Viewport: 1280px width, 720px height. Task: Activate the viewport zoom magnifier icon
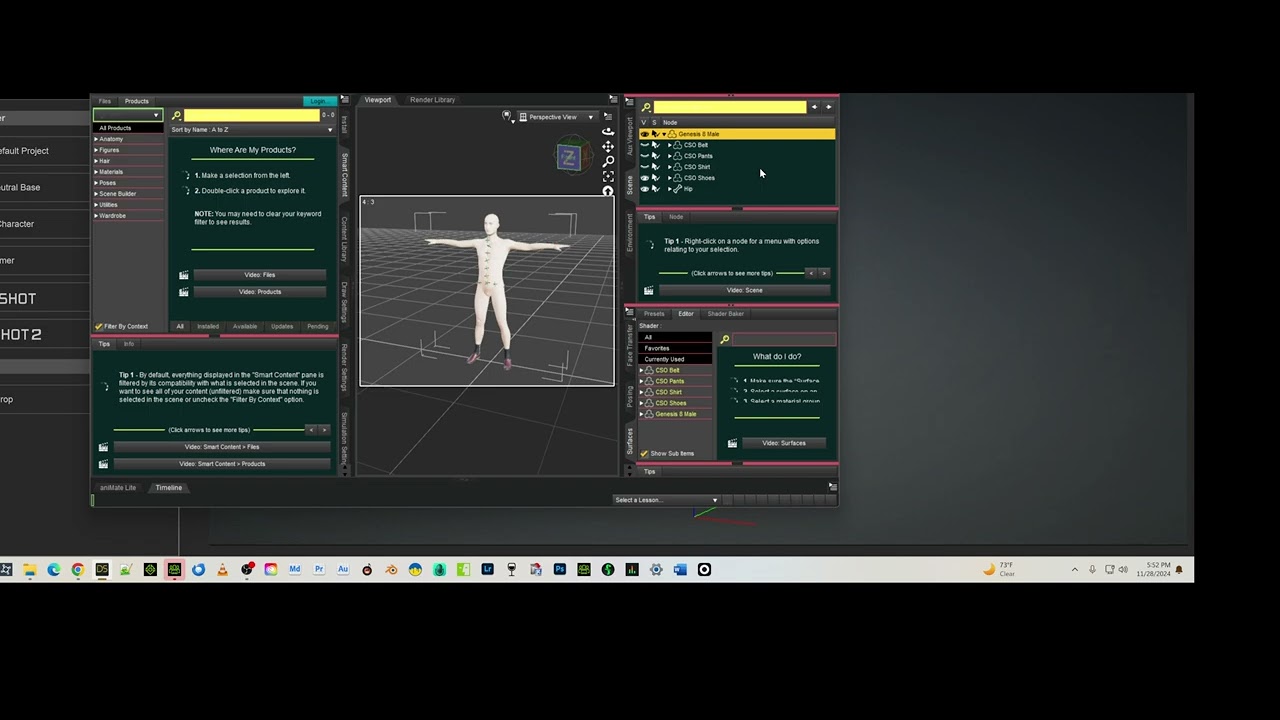coord(608,162)
